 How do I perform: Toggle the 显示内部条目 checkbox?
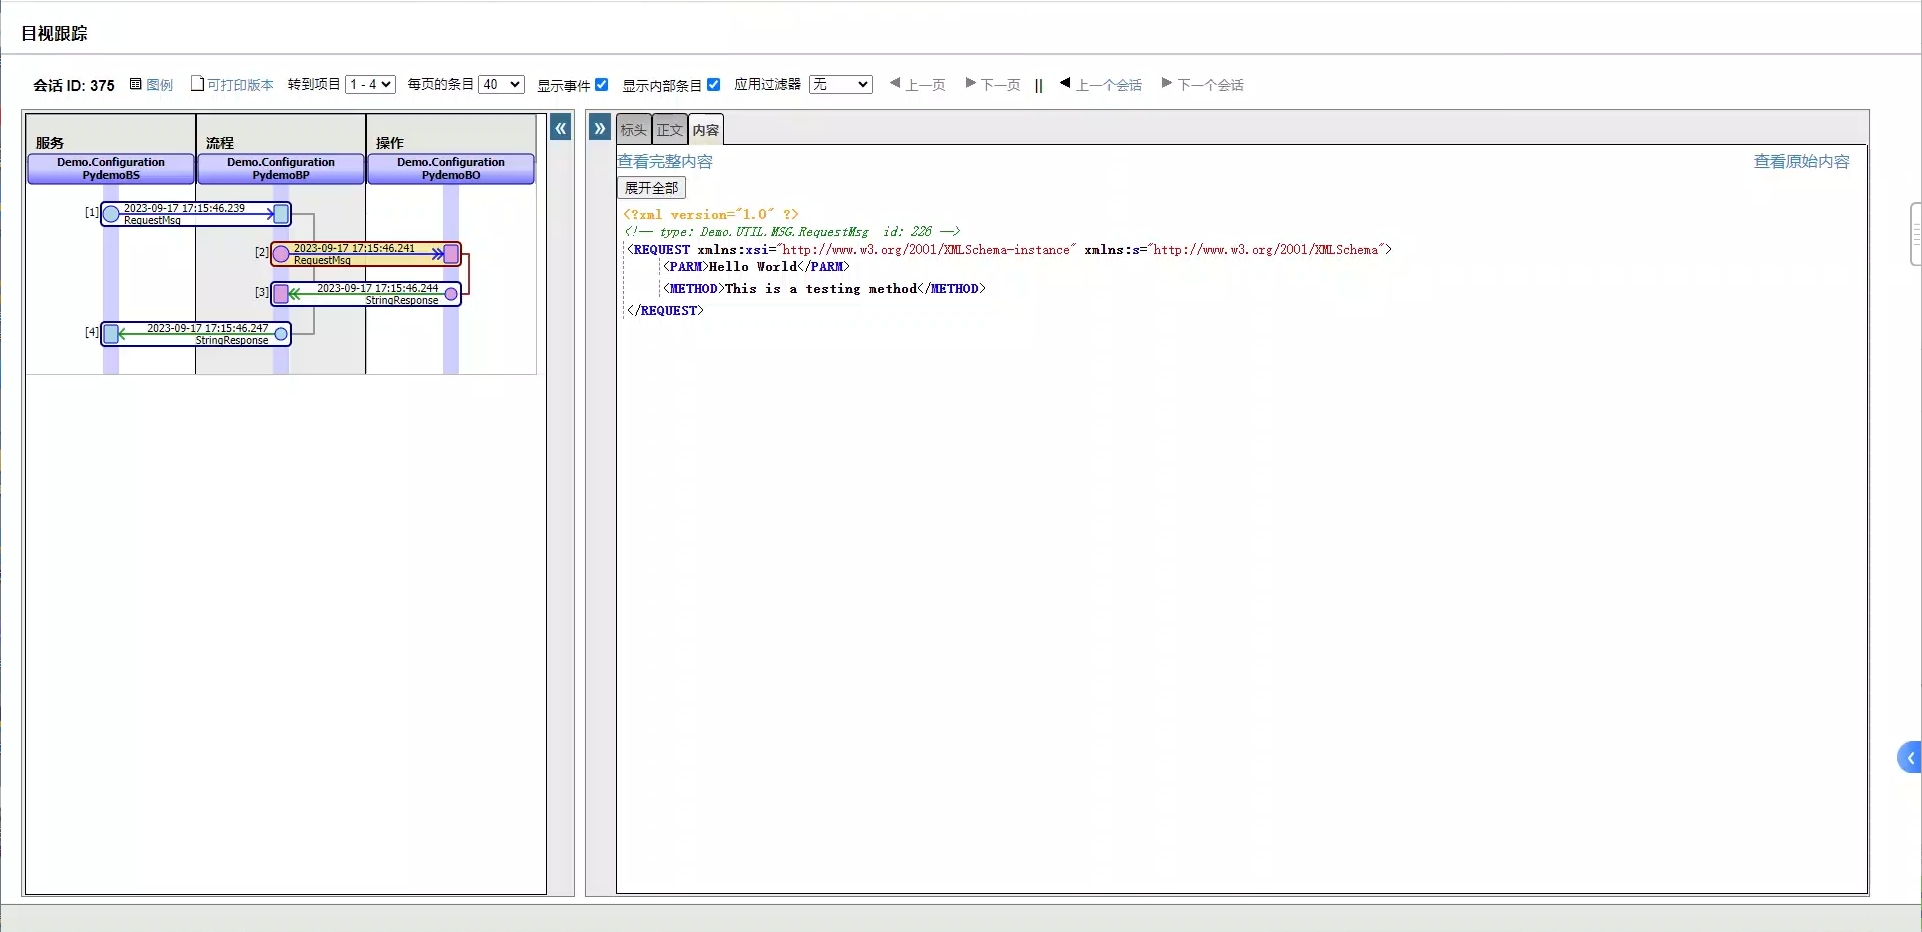point(714,85)
